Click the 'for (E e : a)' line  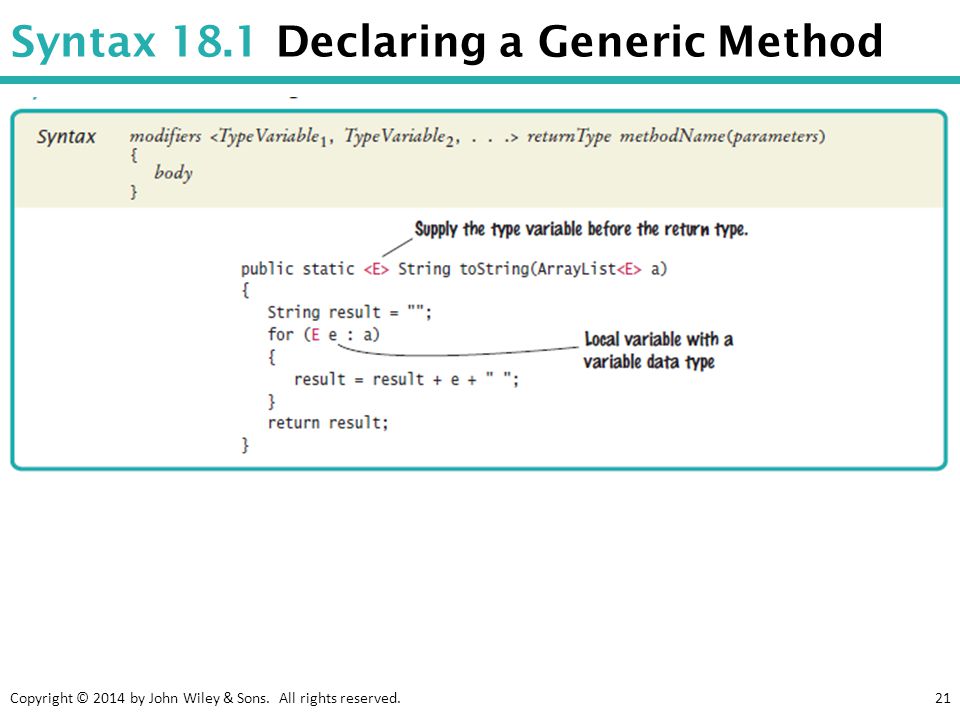(x=323, y=334)
